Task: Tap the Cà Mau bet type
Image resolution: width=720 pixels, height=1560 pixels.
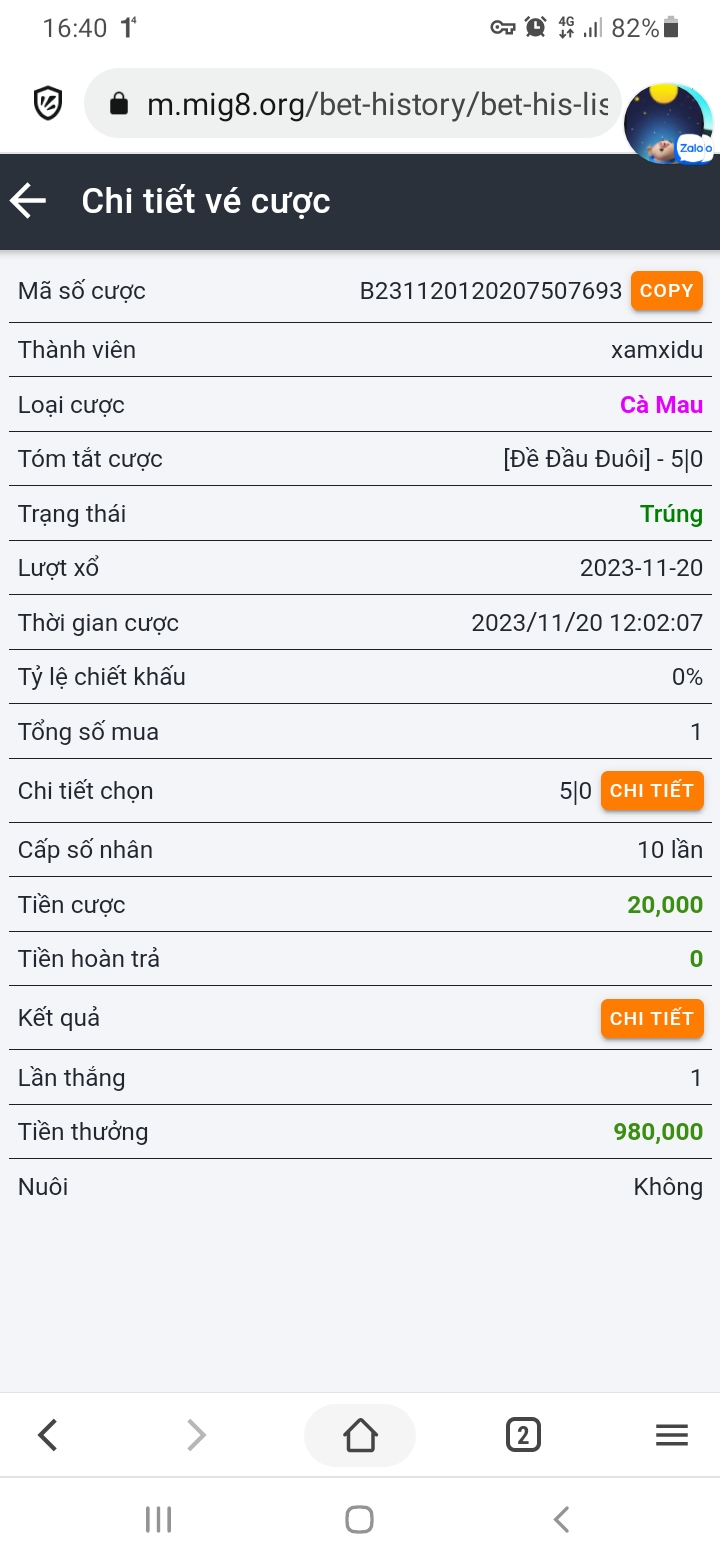Action: (661, 405)
